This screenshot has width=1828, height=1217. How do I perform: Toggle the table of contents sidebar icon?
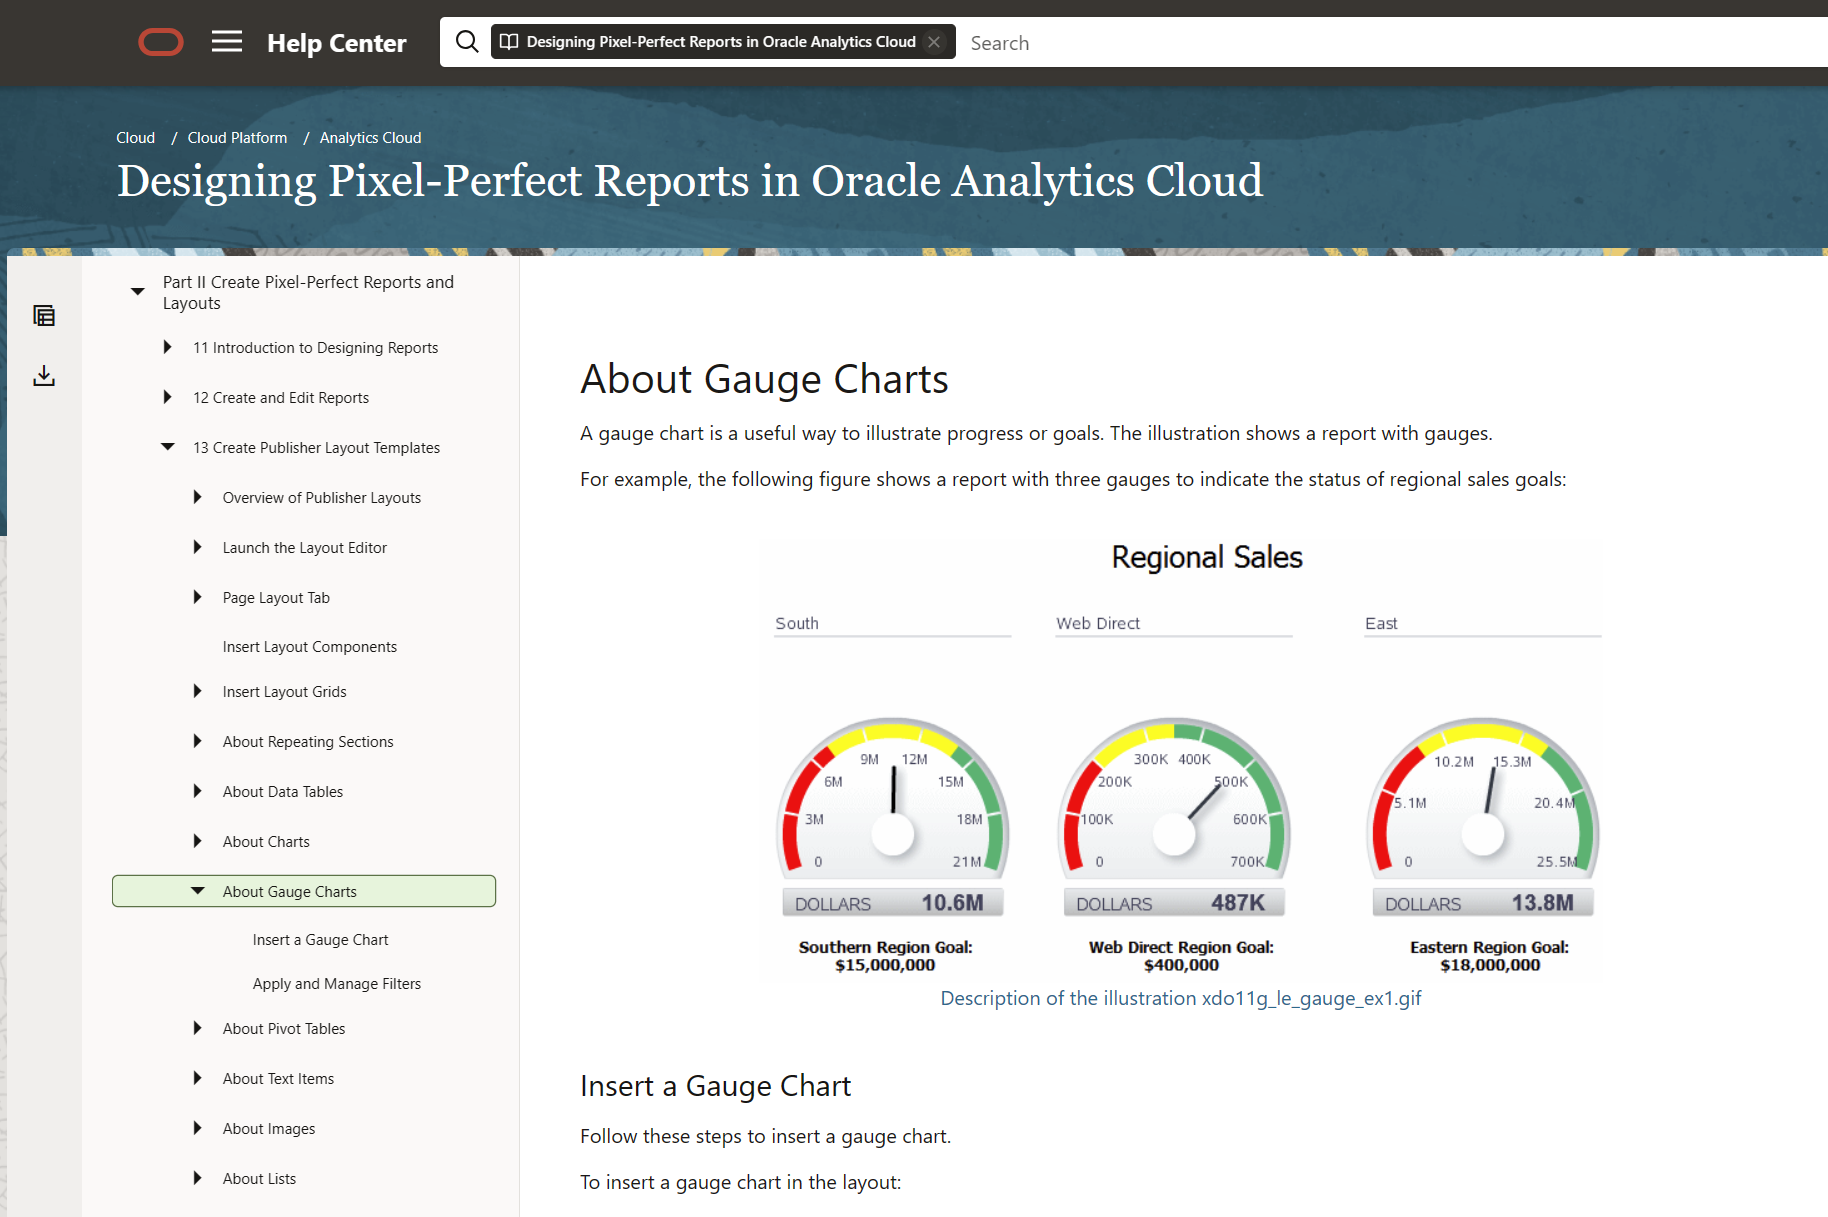point(44,316)
